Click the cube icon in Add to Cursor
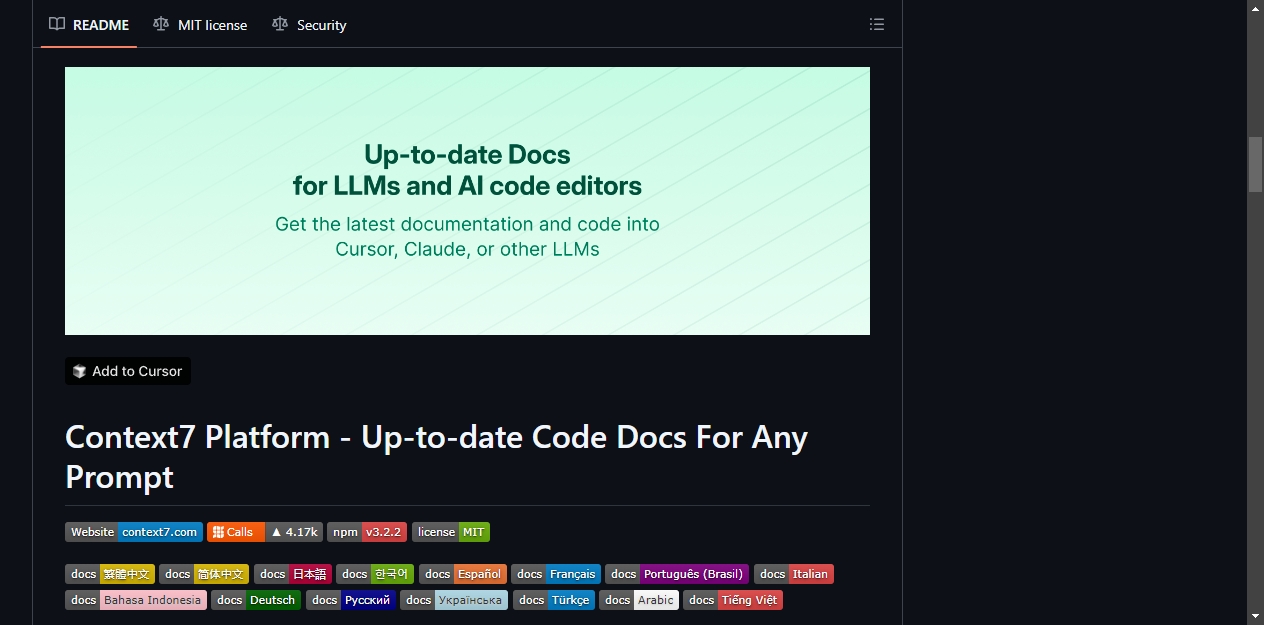 coord(80,371)
